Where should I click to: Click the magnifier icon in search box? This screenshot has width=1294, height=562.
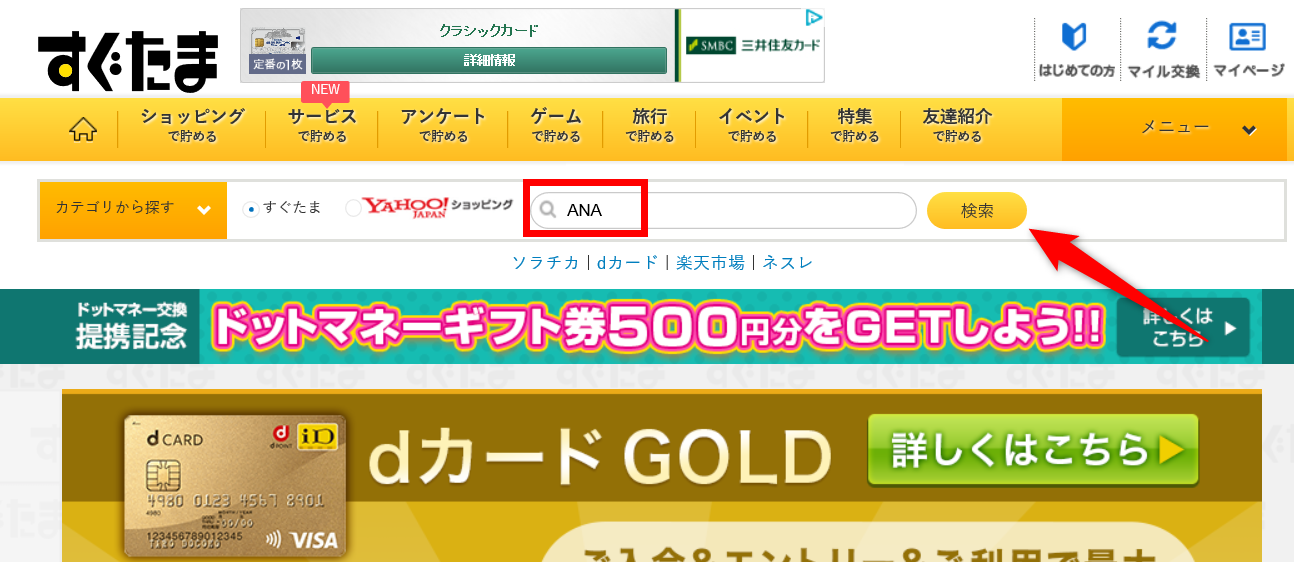coord(548,211)
